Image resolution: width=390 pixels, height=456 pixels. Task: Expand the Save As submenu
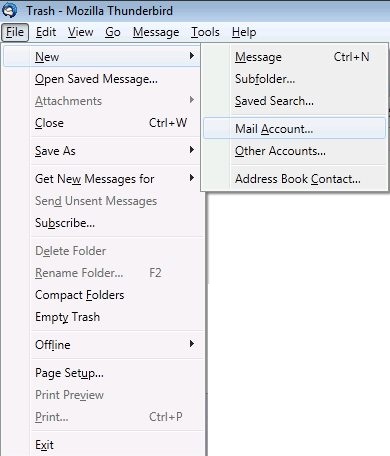tap(103, 151)
